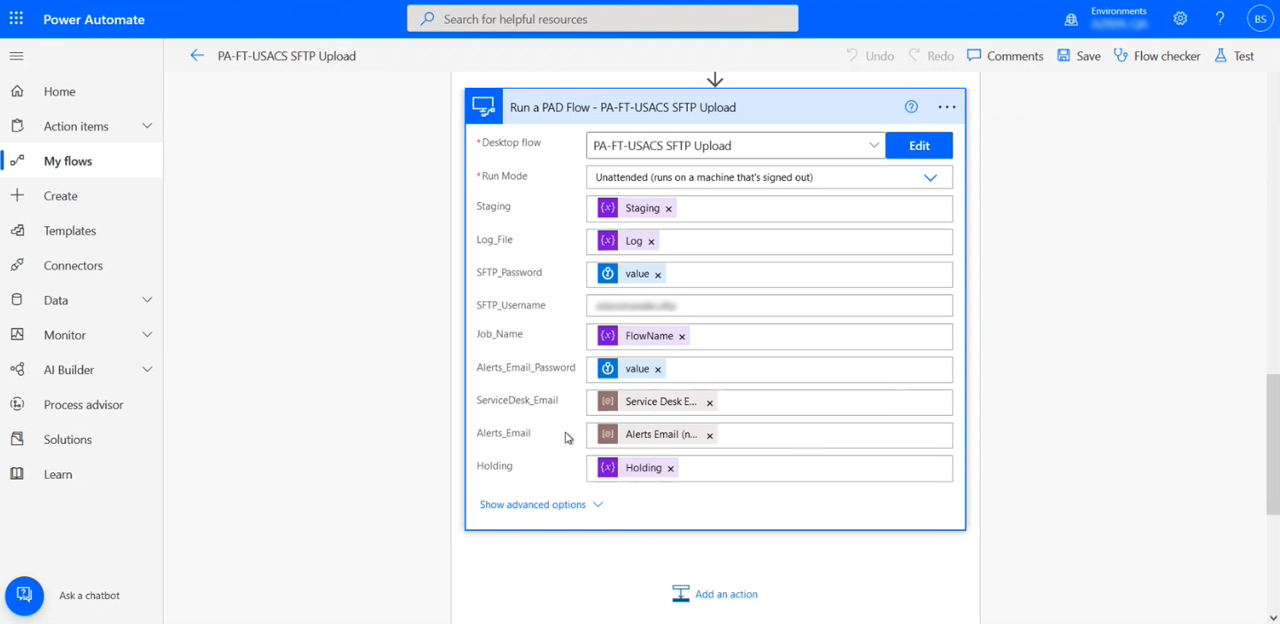Remove the Staging variable token
Viewport: 1280px width, 624px height.
pyautogui.click(x=669, y=209)
